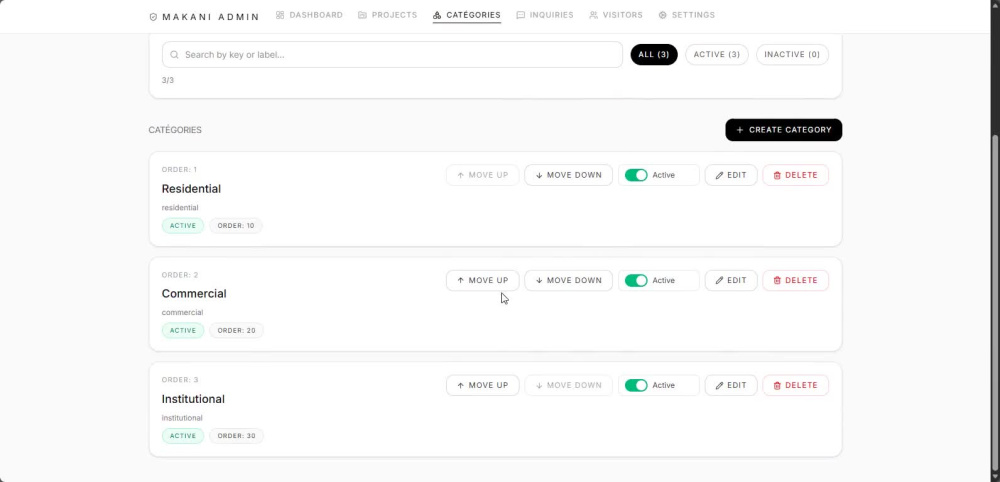Viewport: 1000px width, 482px height.
Task: Click the Institutional category title
Action: point(193,399)
